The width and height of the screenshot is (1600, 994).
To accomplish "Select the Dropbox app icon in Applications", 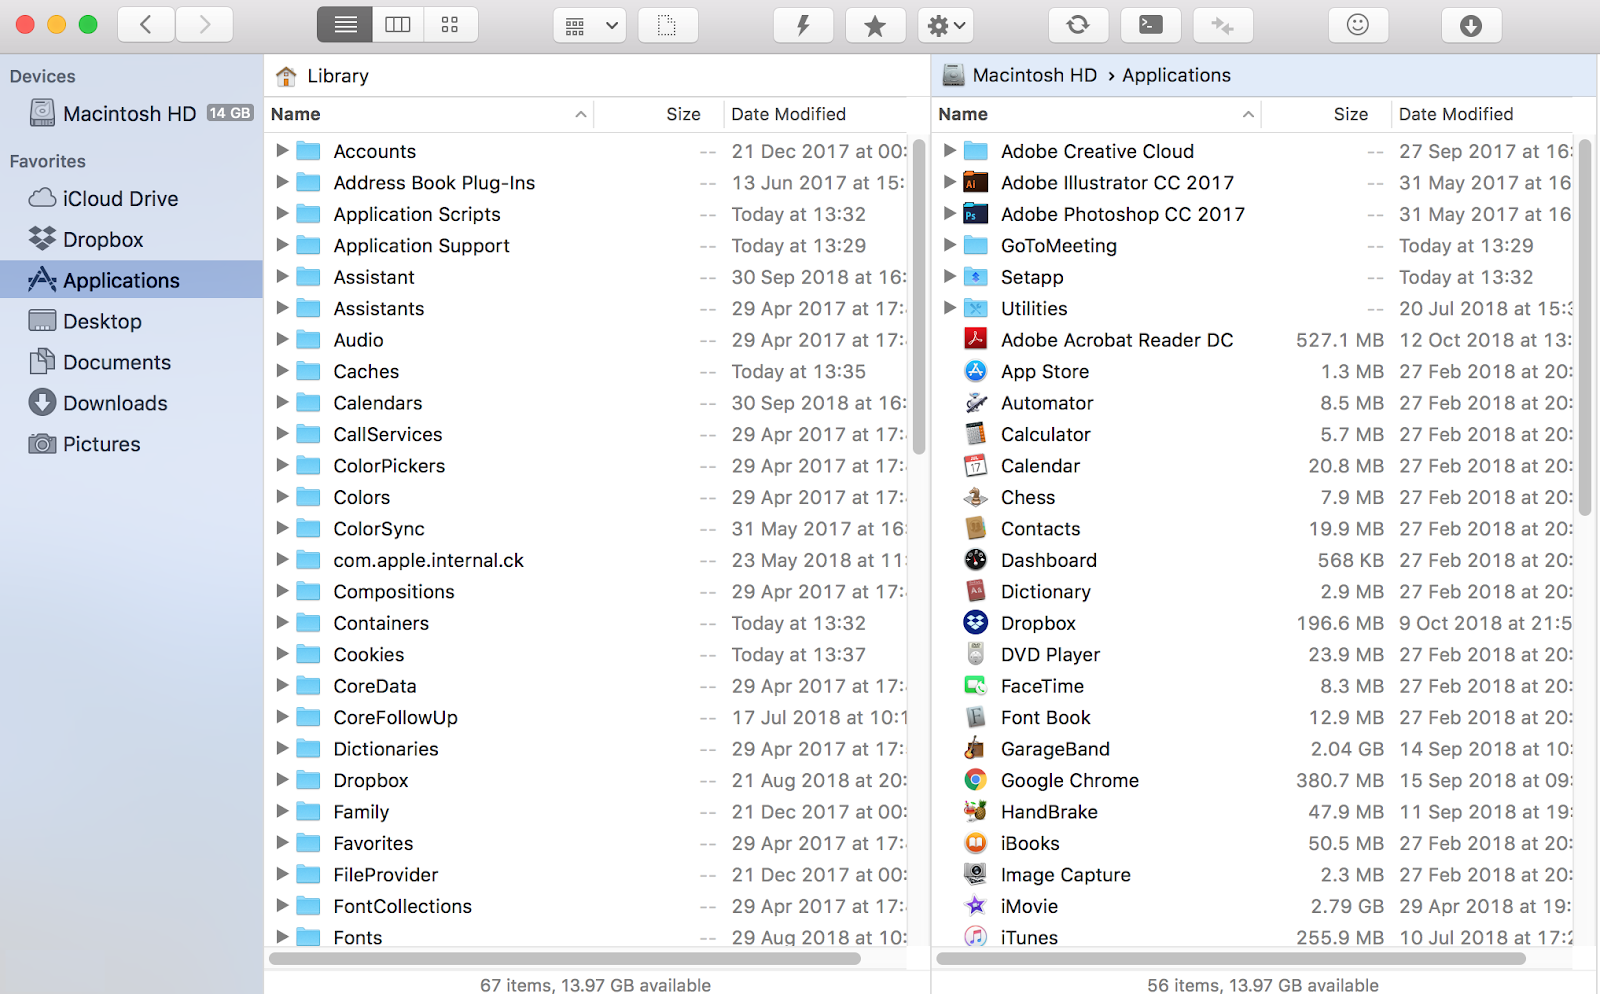I will point(976,623).
